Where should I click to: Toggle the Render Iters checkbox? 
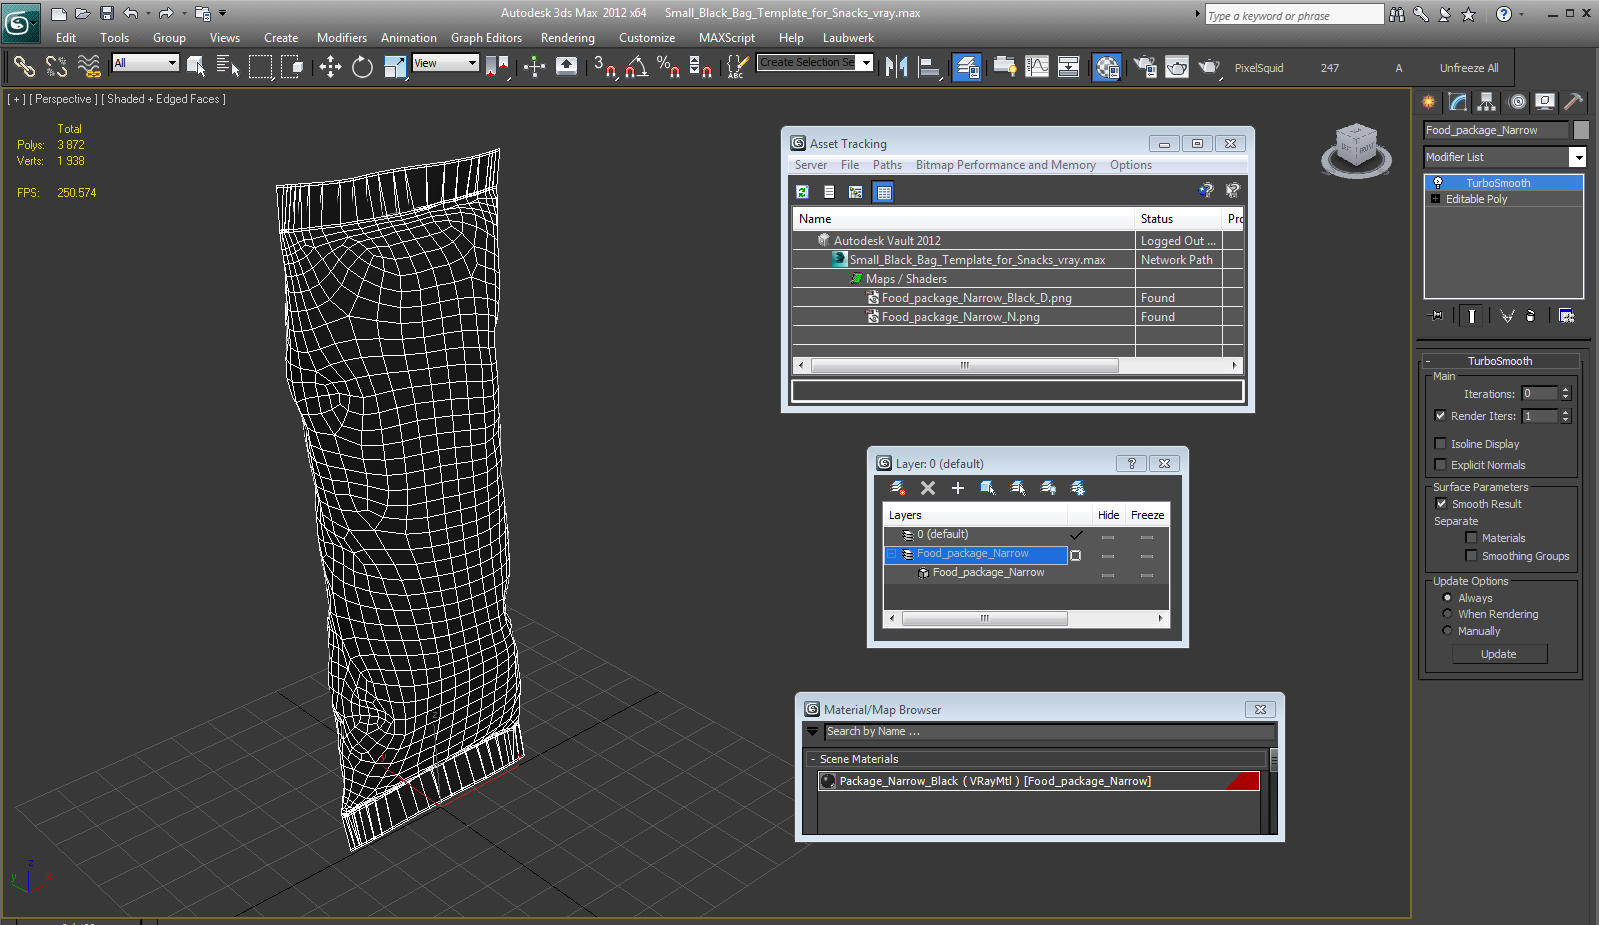[x=1440, y=416]
